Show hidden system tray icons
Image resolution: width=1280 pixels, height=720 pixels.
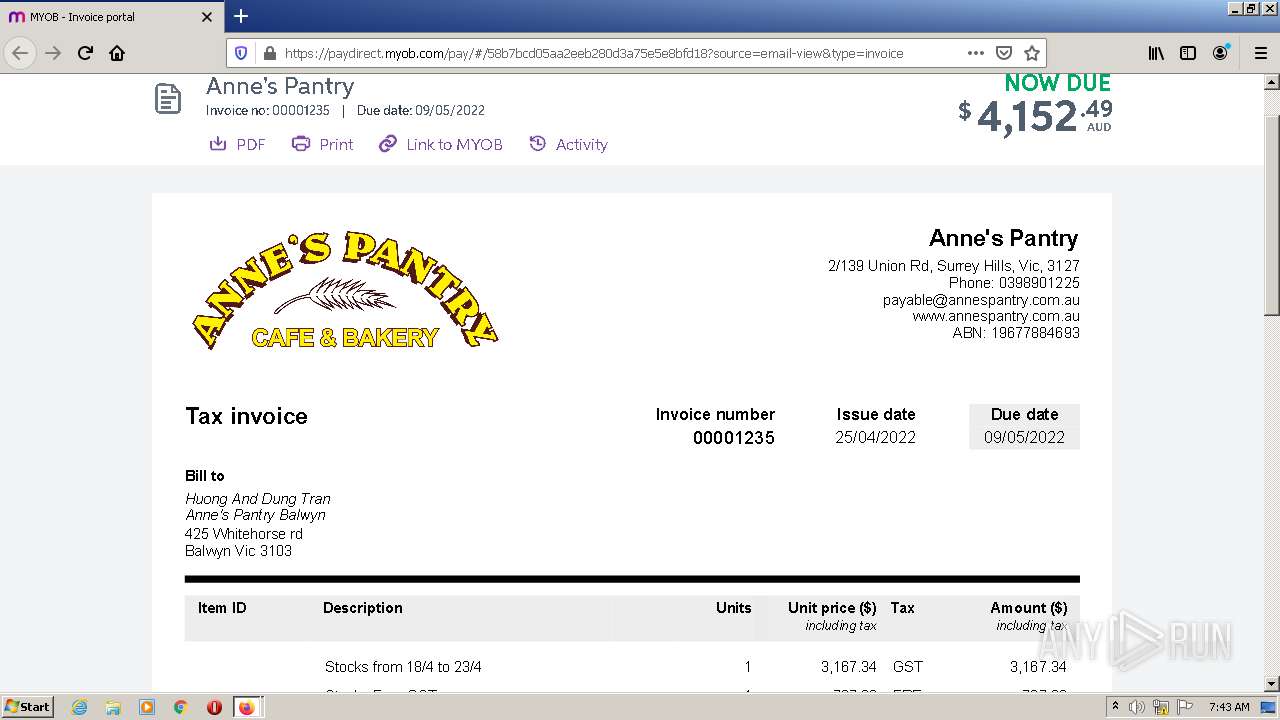coord(1116,707)
